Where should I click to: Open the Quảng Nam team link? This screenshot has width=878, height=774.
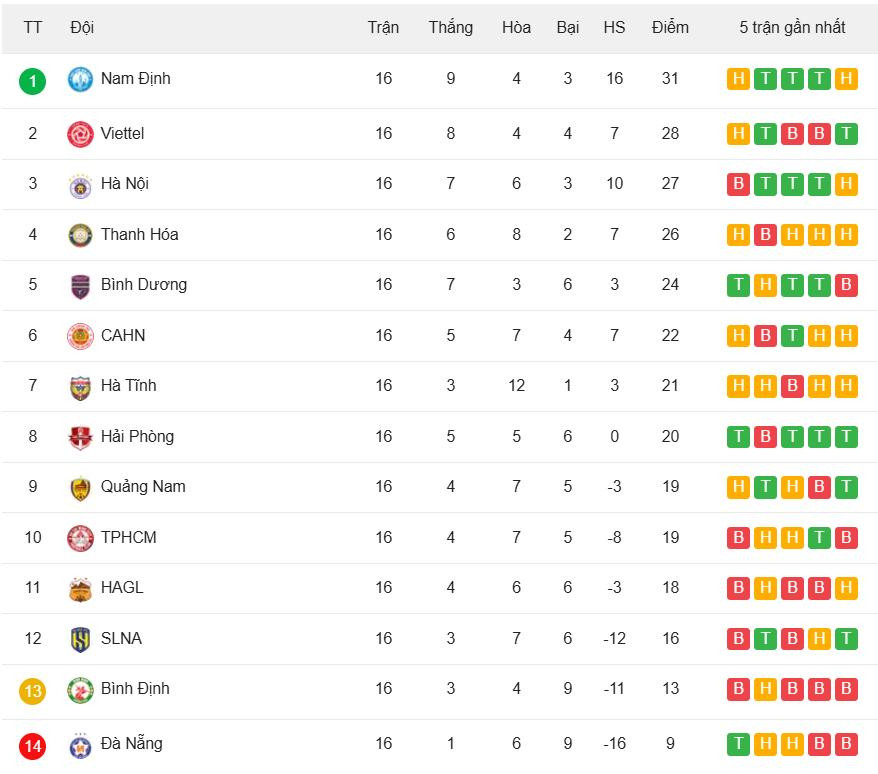143,487
